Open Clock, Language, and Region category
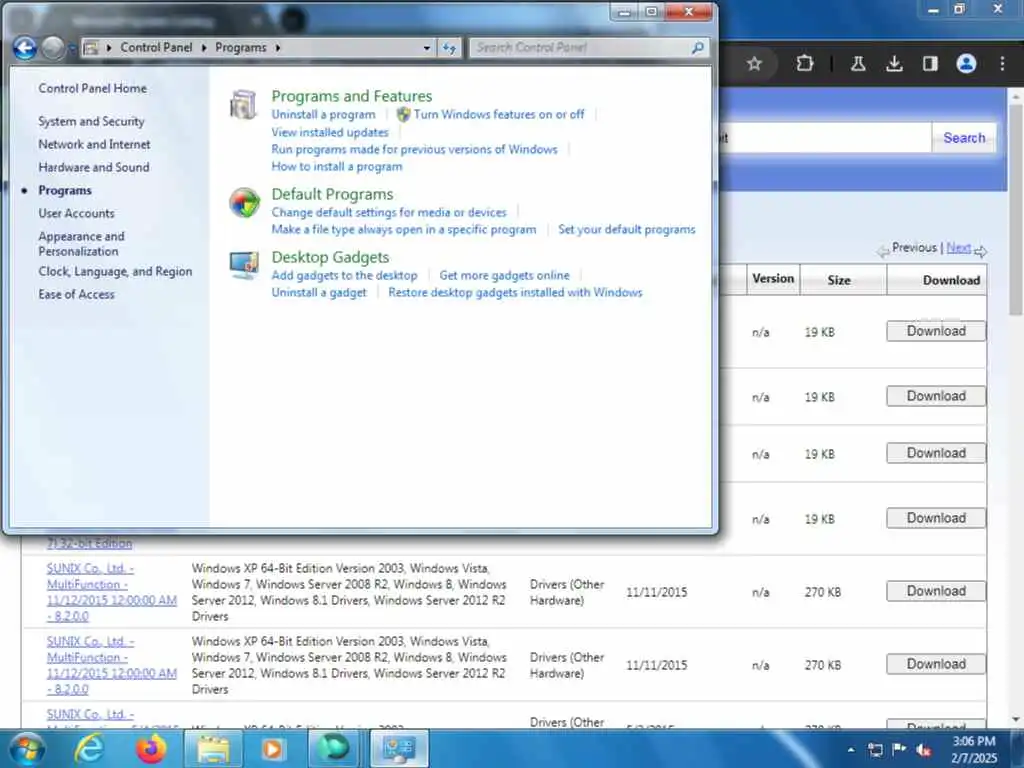The height and width of the screenshot is (768, 1024). click(x=115, y=272)
